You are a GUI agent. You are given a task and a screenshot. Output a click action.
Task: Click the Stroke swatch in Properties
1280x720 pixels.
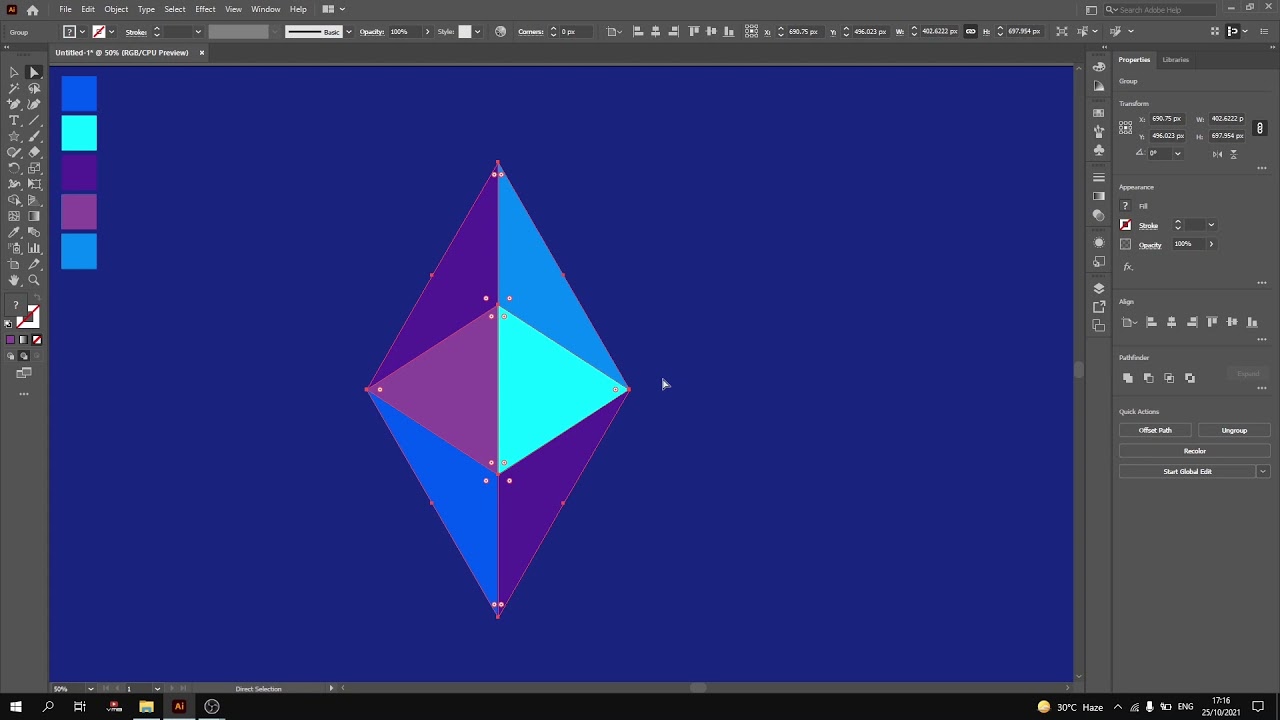coord(1126,225)
